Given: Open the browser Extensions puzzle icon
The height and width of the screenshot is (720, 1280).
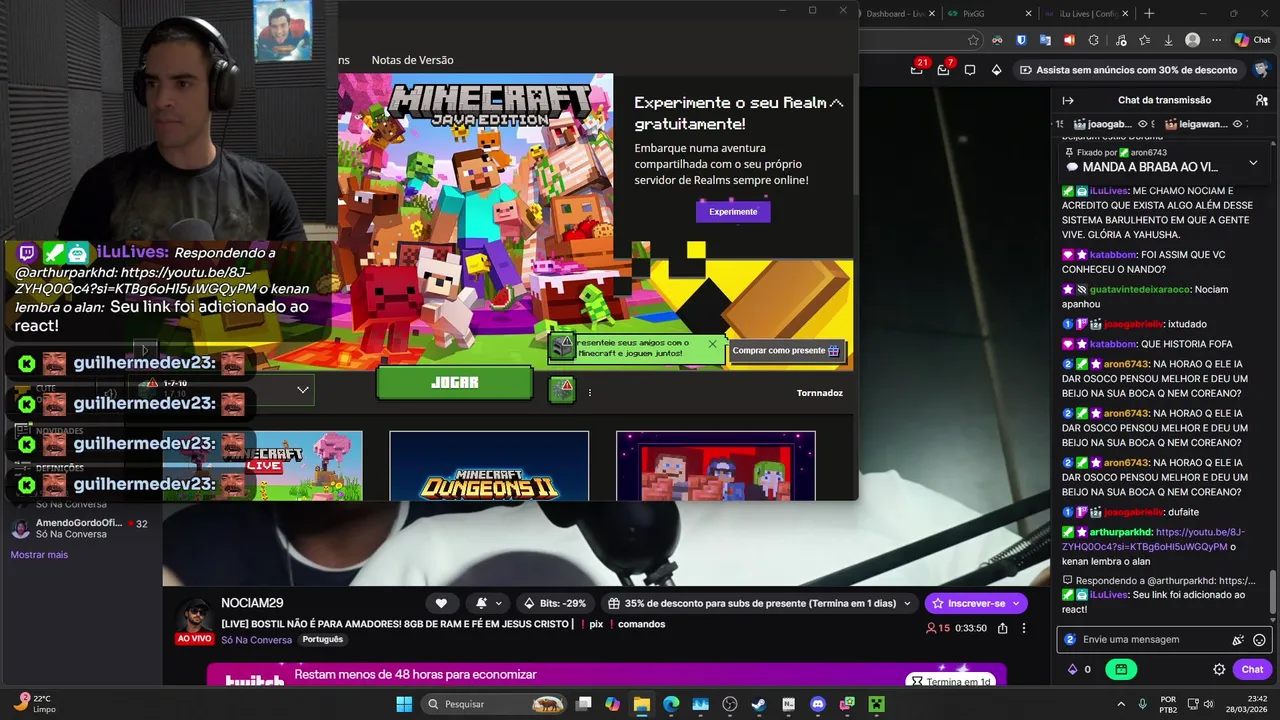Looking at the screenshot, I should coord(1093,40).
